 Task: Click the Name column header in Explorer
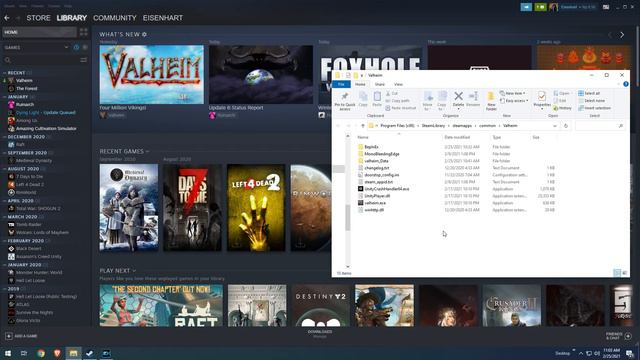point(363,138)
